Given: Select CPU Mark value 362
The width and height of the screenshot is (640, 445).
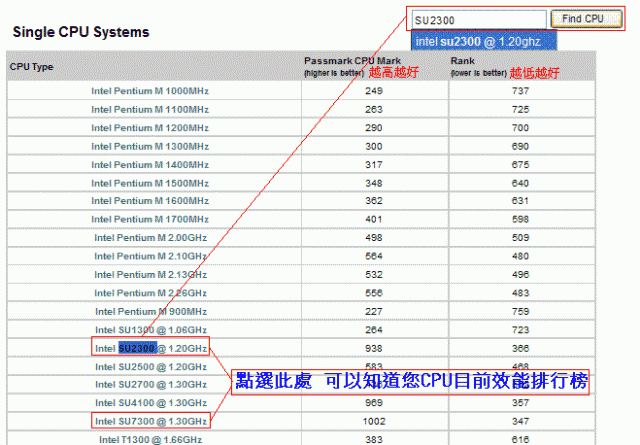Looking at the screenshot, I should point(374,201).
